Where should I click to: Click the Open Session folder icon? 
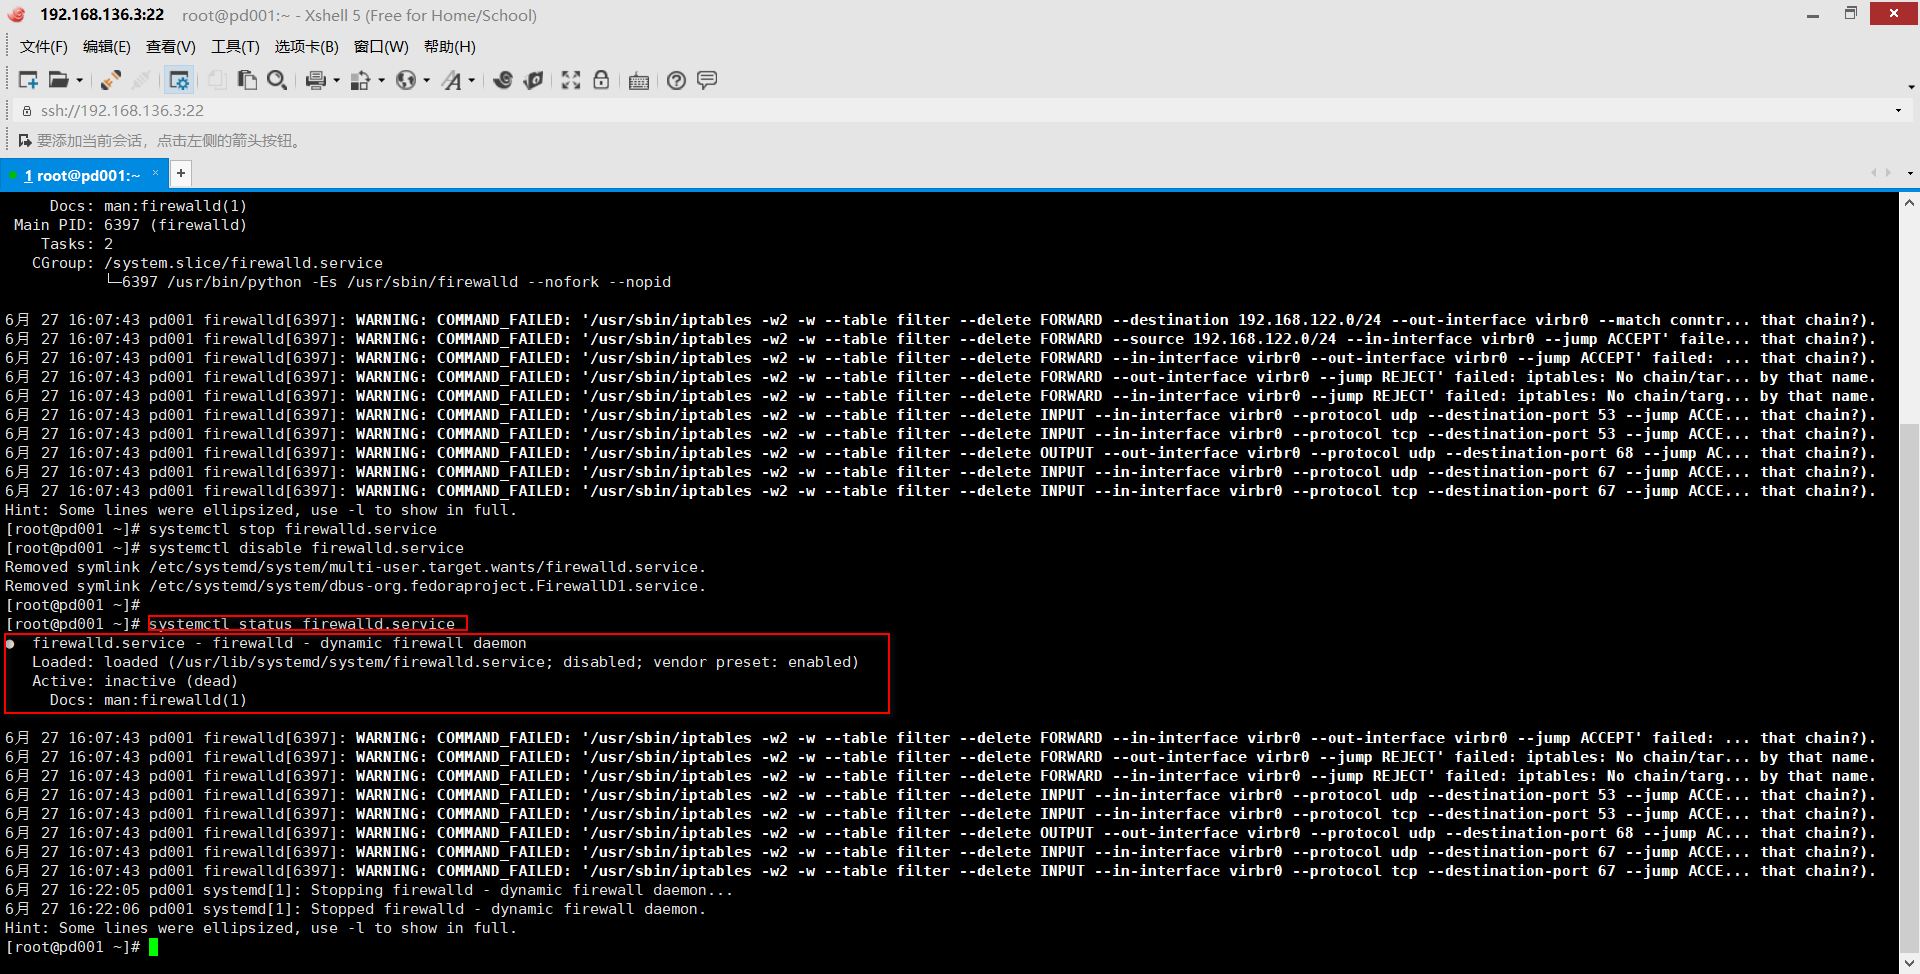[x=59, y=80]
